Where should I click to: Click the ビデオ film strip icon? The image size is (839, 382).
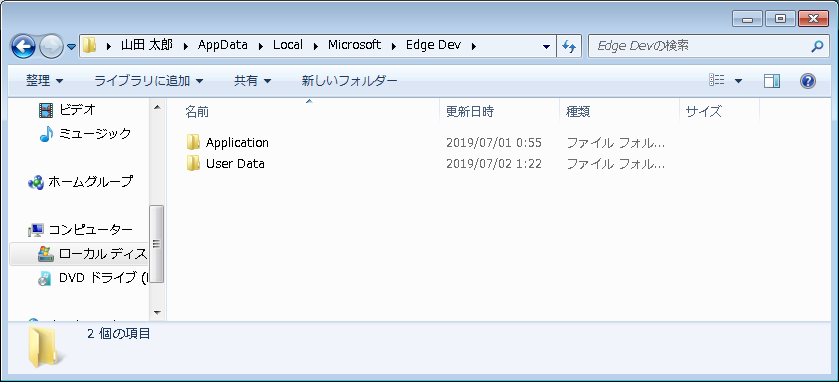[x=47, y=110]
